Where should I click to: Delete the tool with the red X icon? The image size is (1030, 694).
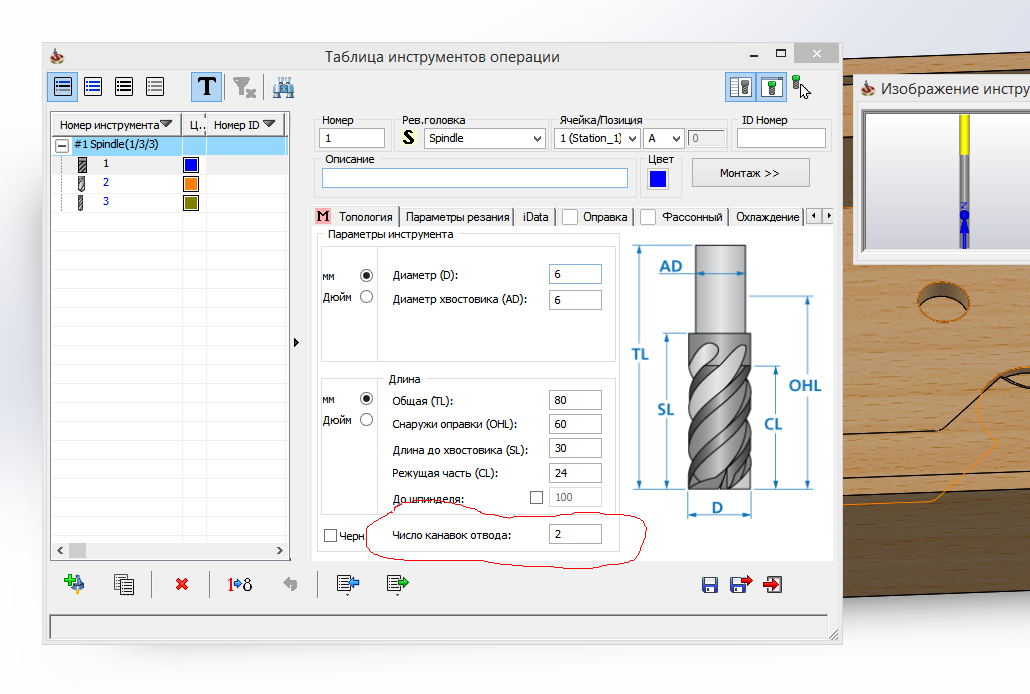coord(182,584)
